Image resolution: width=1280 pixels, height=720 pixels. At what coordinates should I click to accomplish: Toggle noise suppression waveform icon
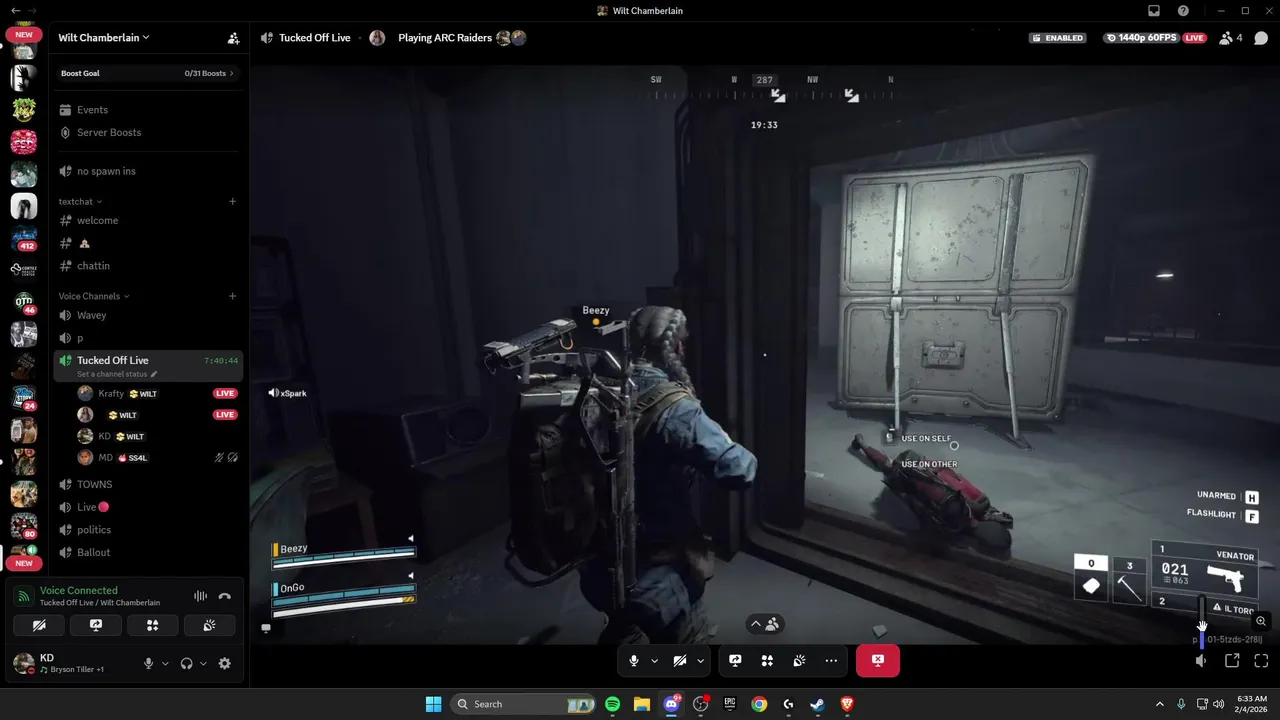200,596
